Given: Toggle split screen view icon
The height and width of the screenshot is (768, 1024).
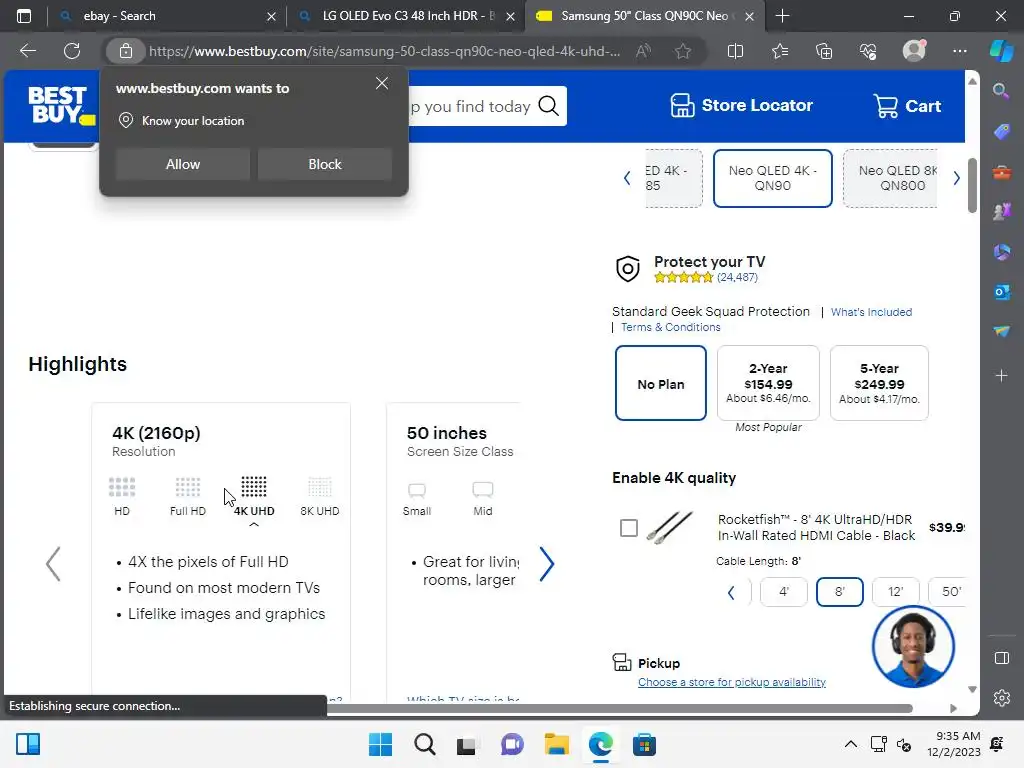Looking at the screenshot, I should (x=735, y=51).
